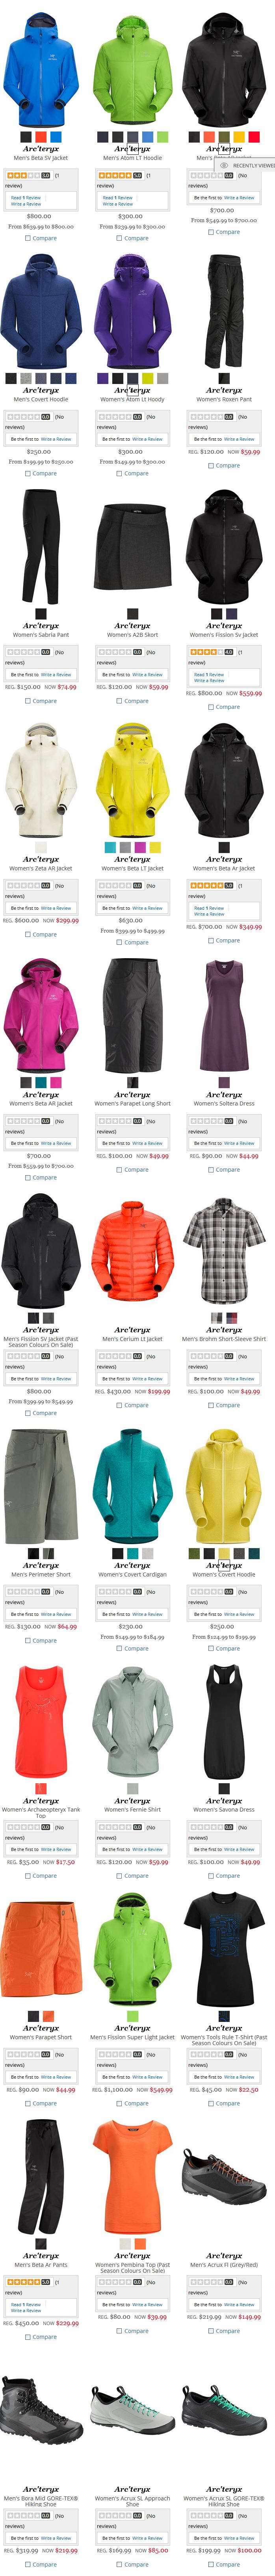Click the Arc'teryx logo under Women's Sabria Pant
This screenshot has height=2576, width=275.
pyautogui.click(x=41, y=626)
